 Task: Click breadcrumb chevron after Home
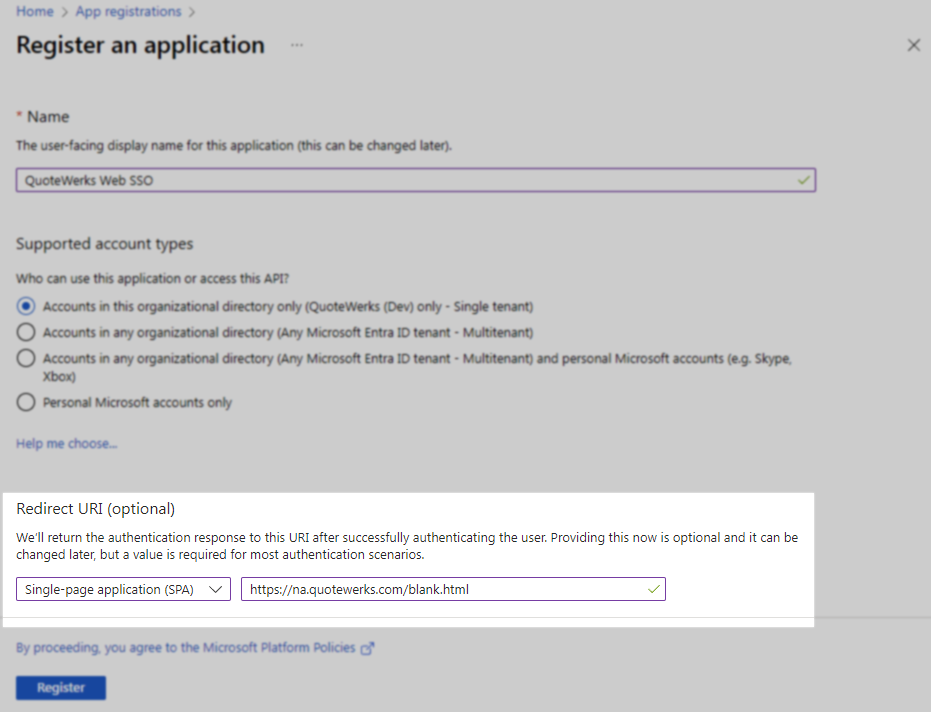[x=65, y=12]
